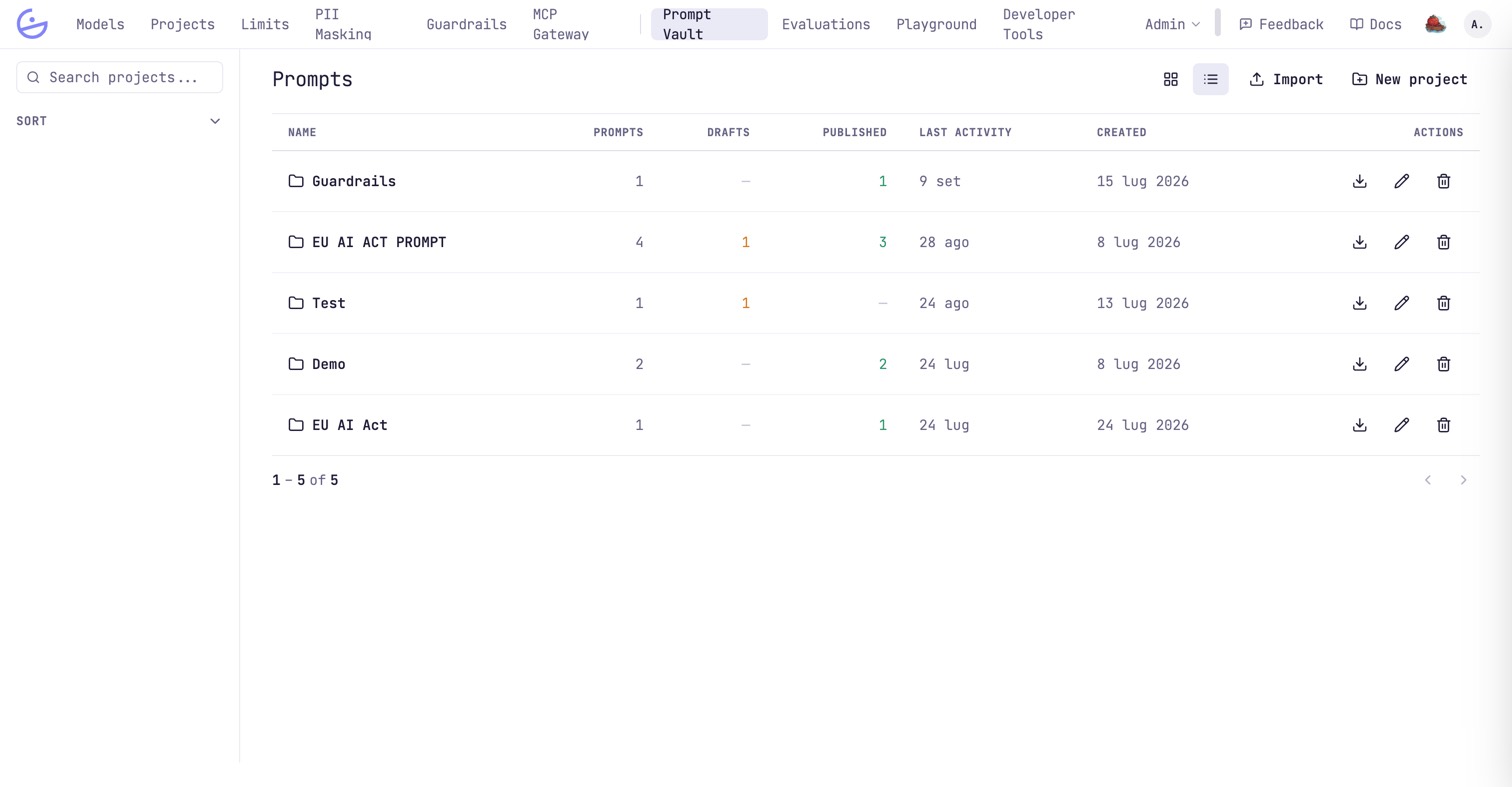The height and width of the screenshot is (787, 1512).
Task: Edit the EU AI Act project
Action: (1401, 425)
